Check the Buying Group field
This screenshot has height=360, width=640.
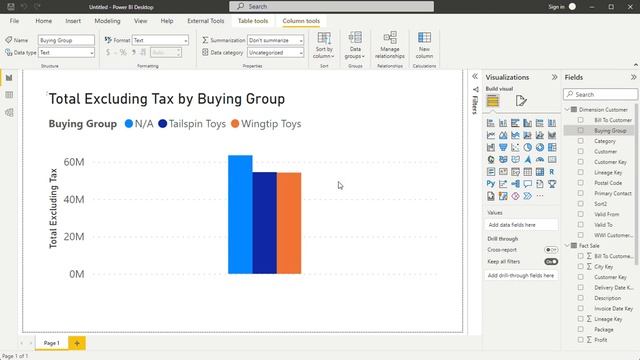(x=580, y=130)
